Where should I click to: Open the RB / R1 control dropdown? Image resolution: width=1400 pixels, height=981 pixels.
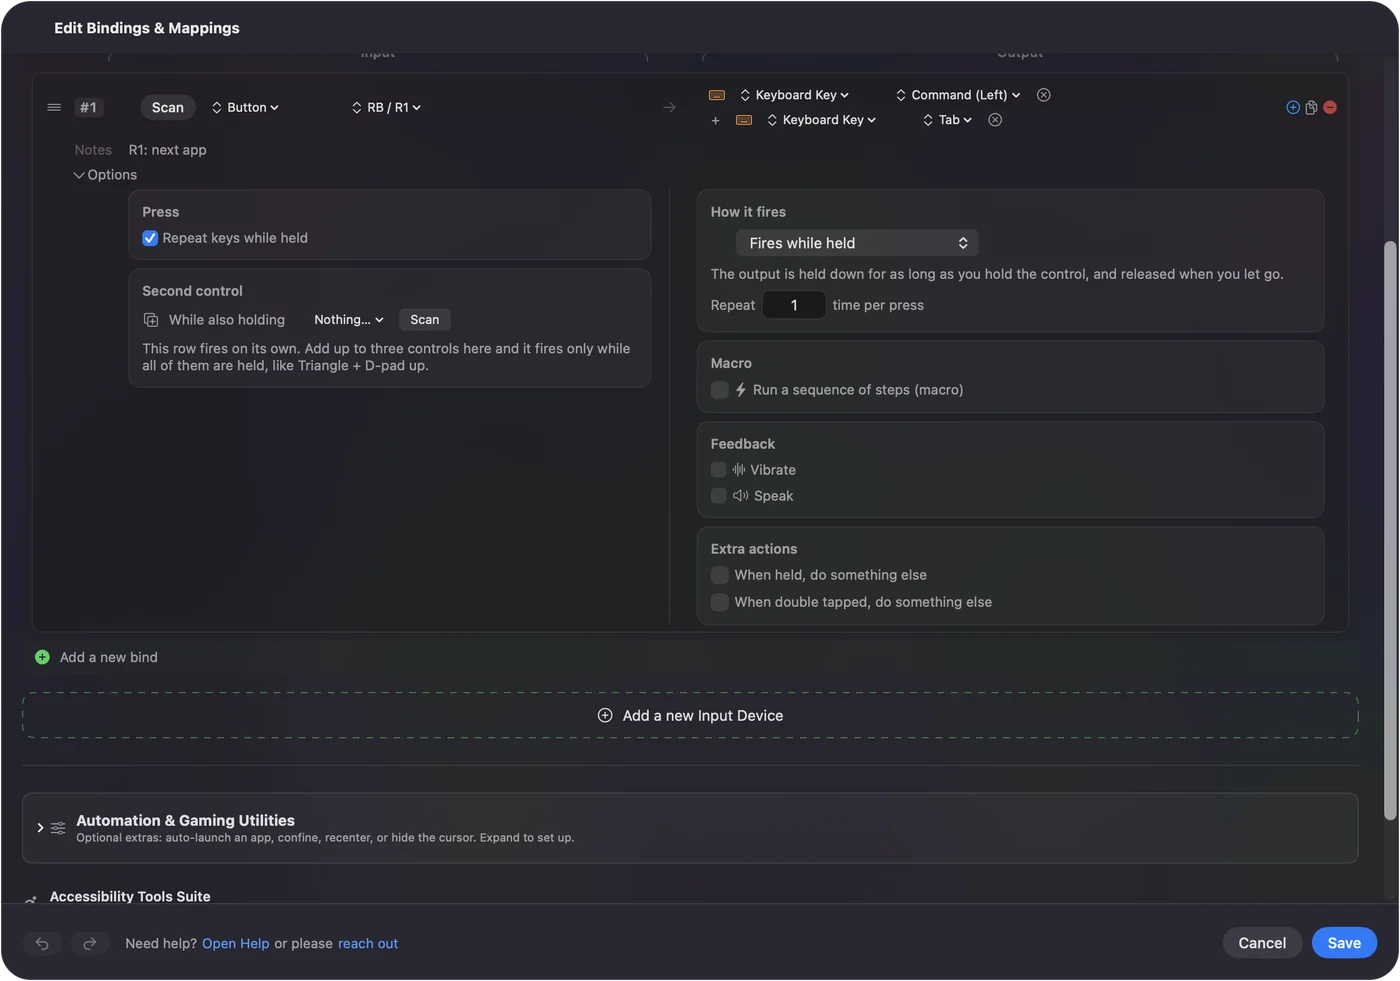(387, 107)
